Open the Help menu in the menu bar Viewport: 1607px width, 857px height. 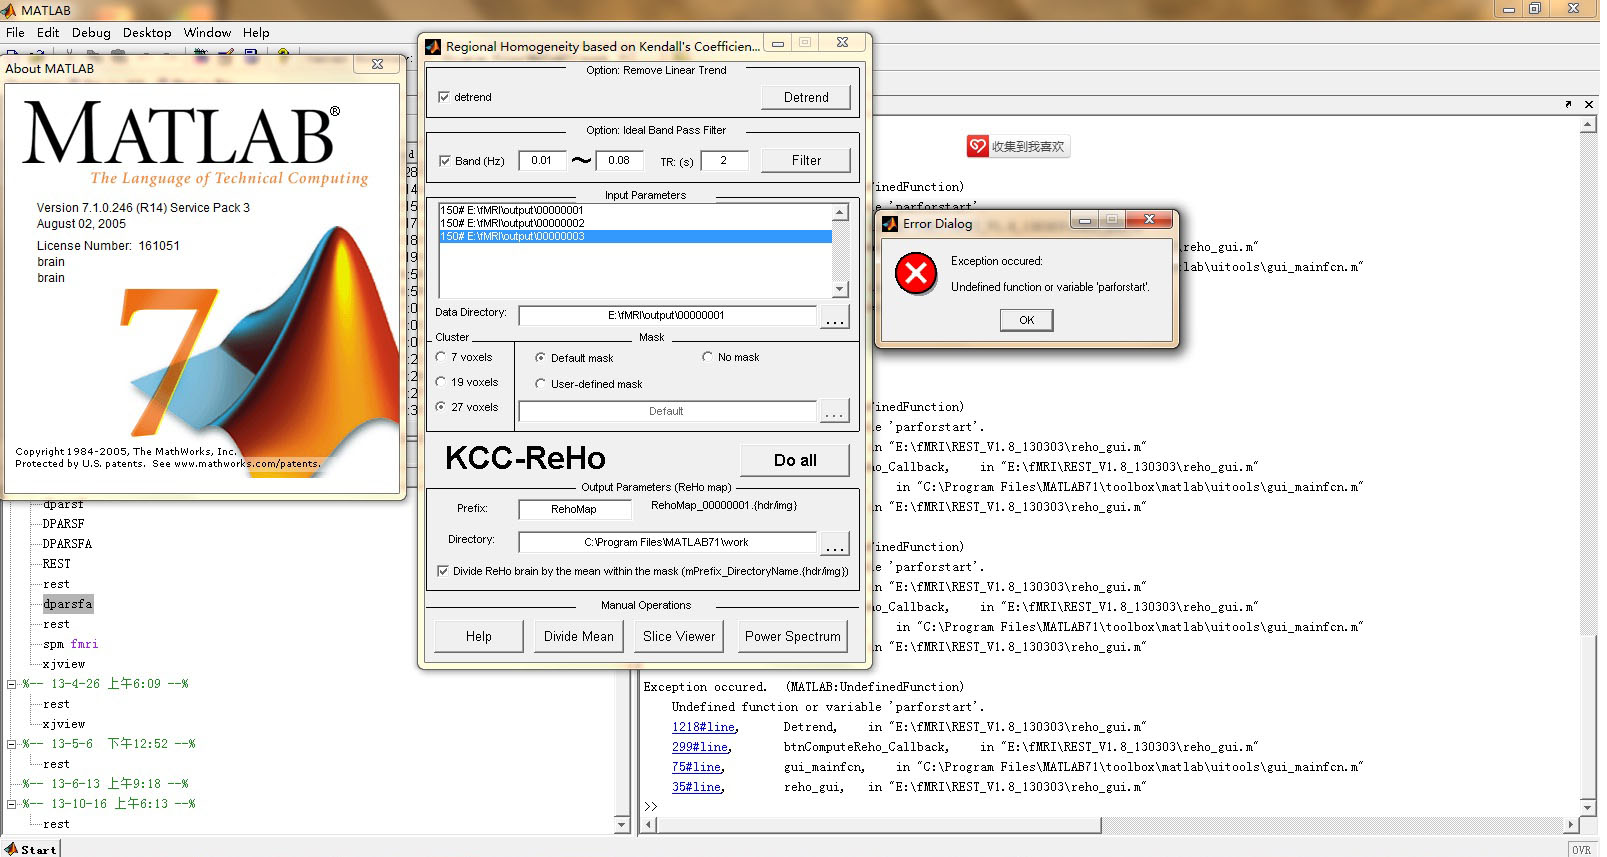256,33
